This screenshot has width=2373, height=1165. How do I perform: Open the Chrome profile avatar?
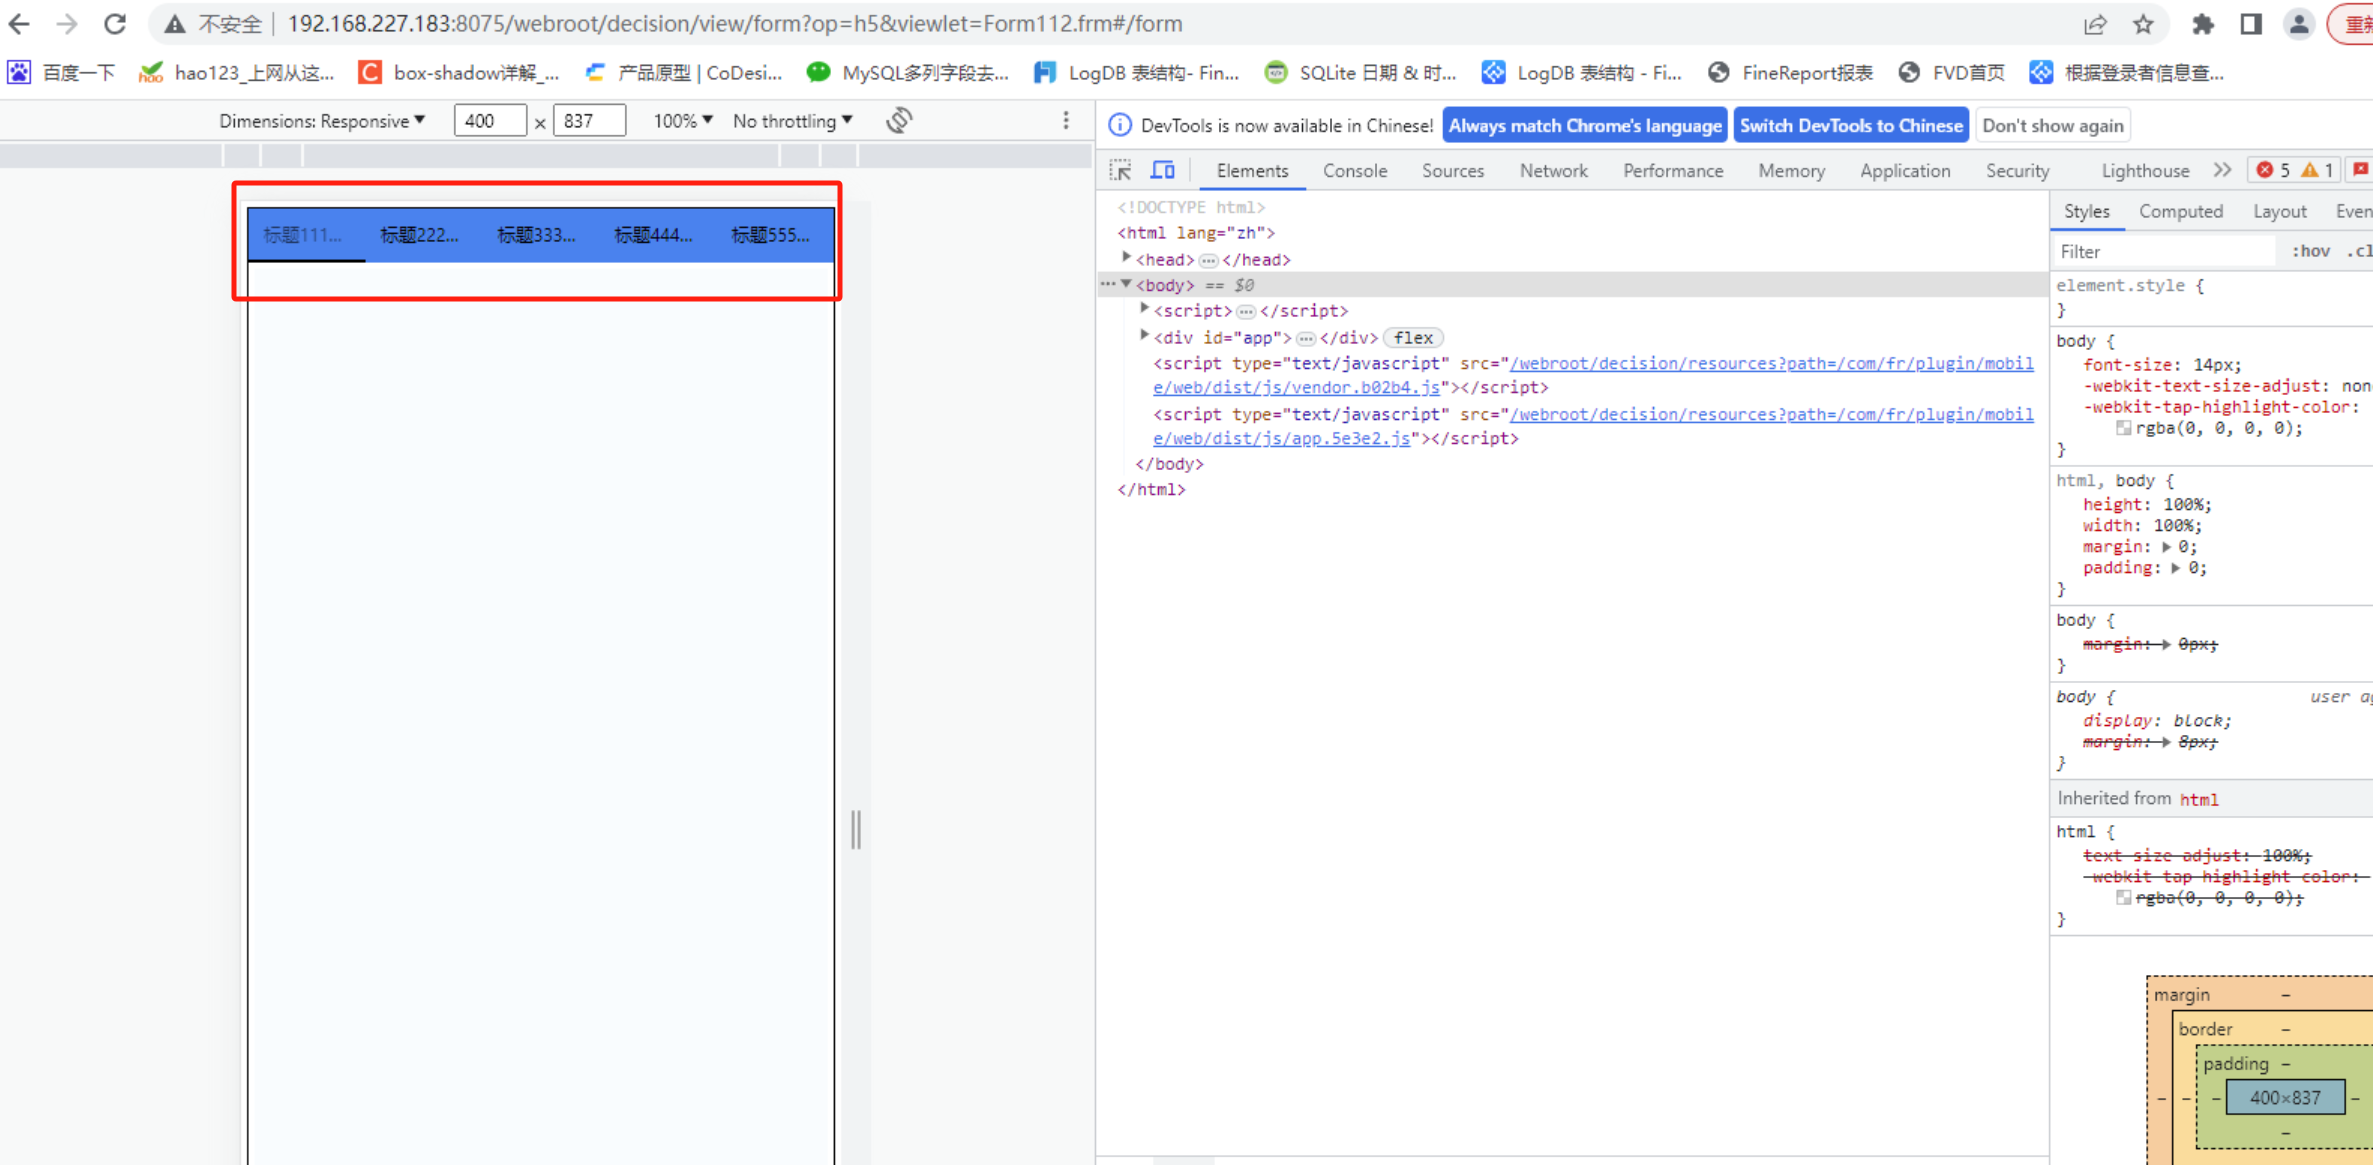(x=2299, y=24)
